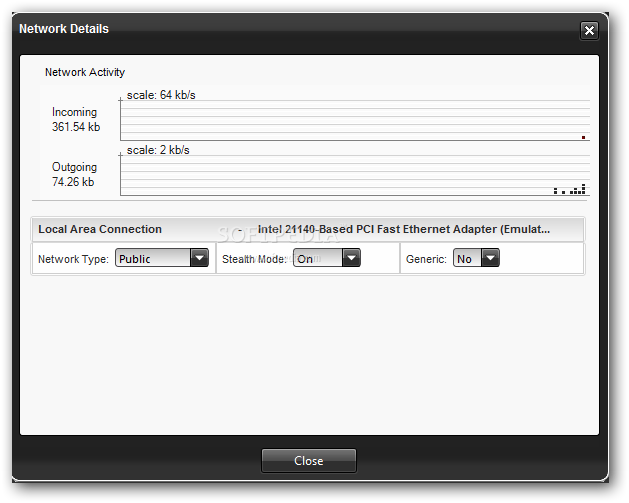
Task: Click the scale: 2 kb/s label
Action: [158, 150]
